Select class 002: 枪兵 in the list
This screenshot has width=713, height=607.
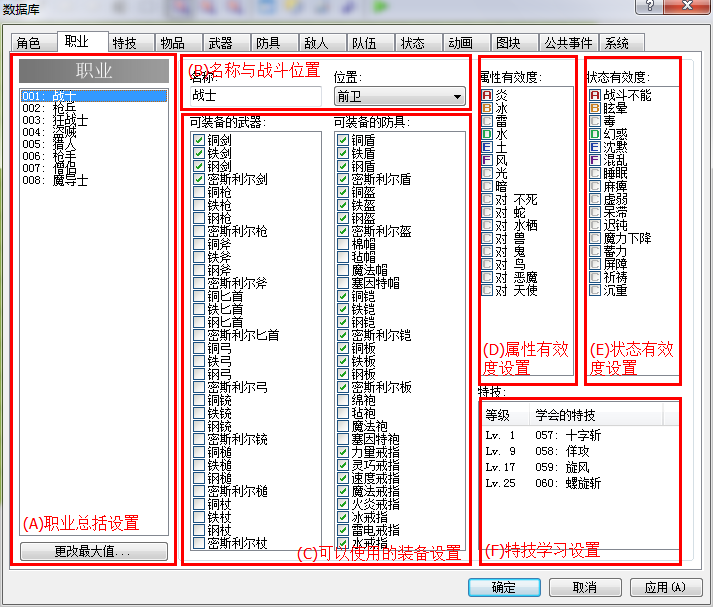click(94, 108)
